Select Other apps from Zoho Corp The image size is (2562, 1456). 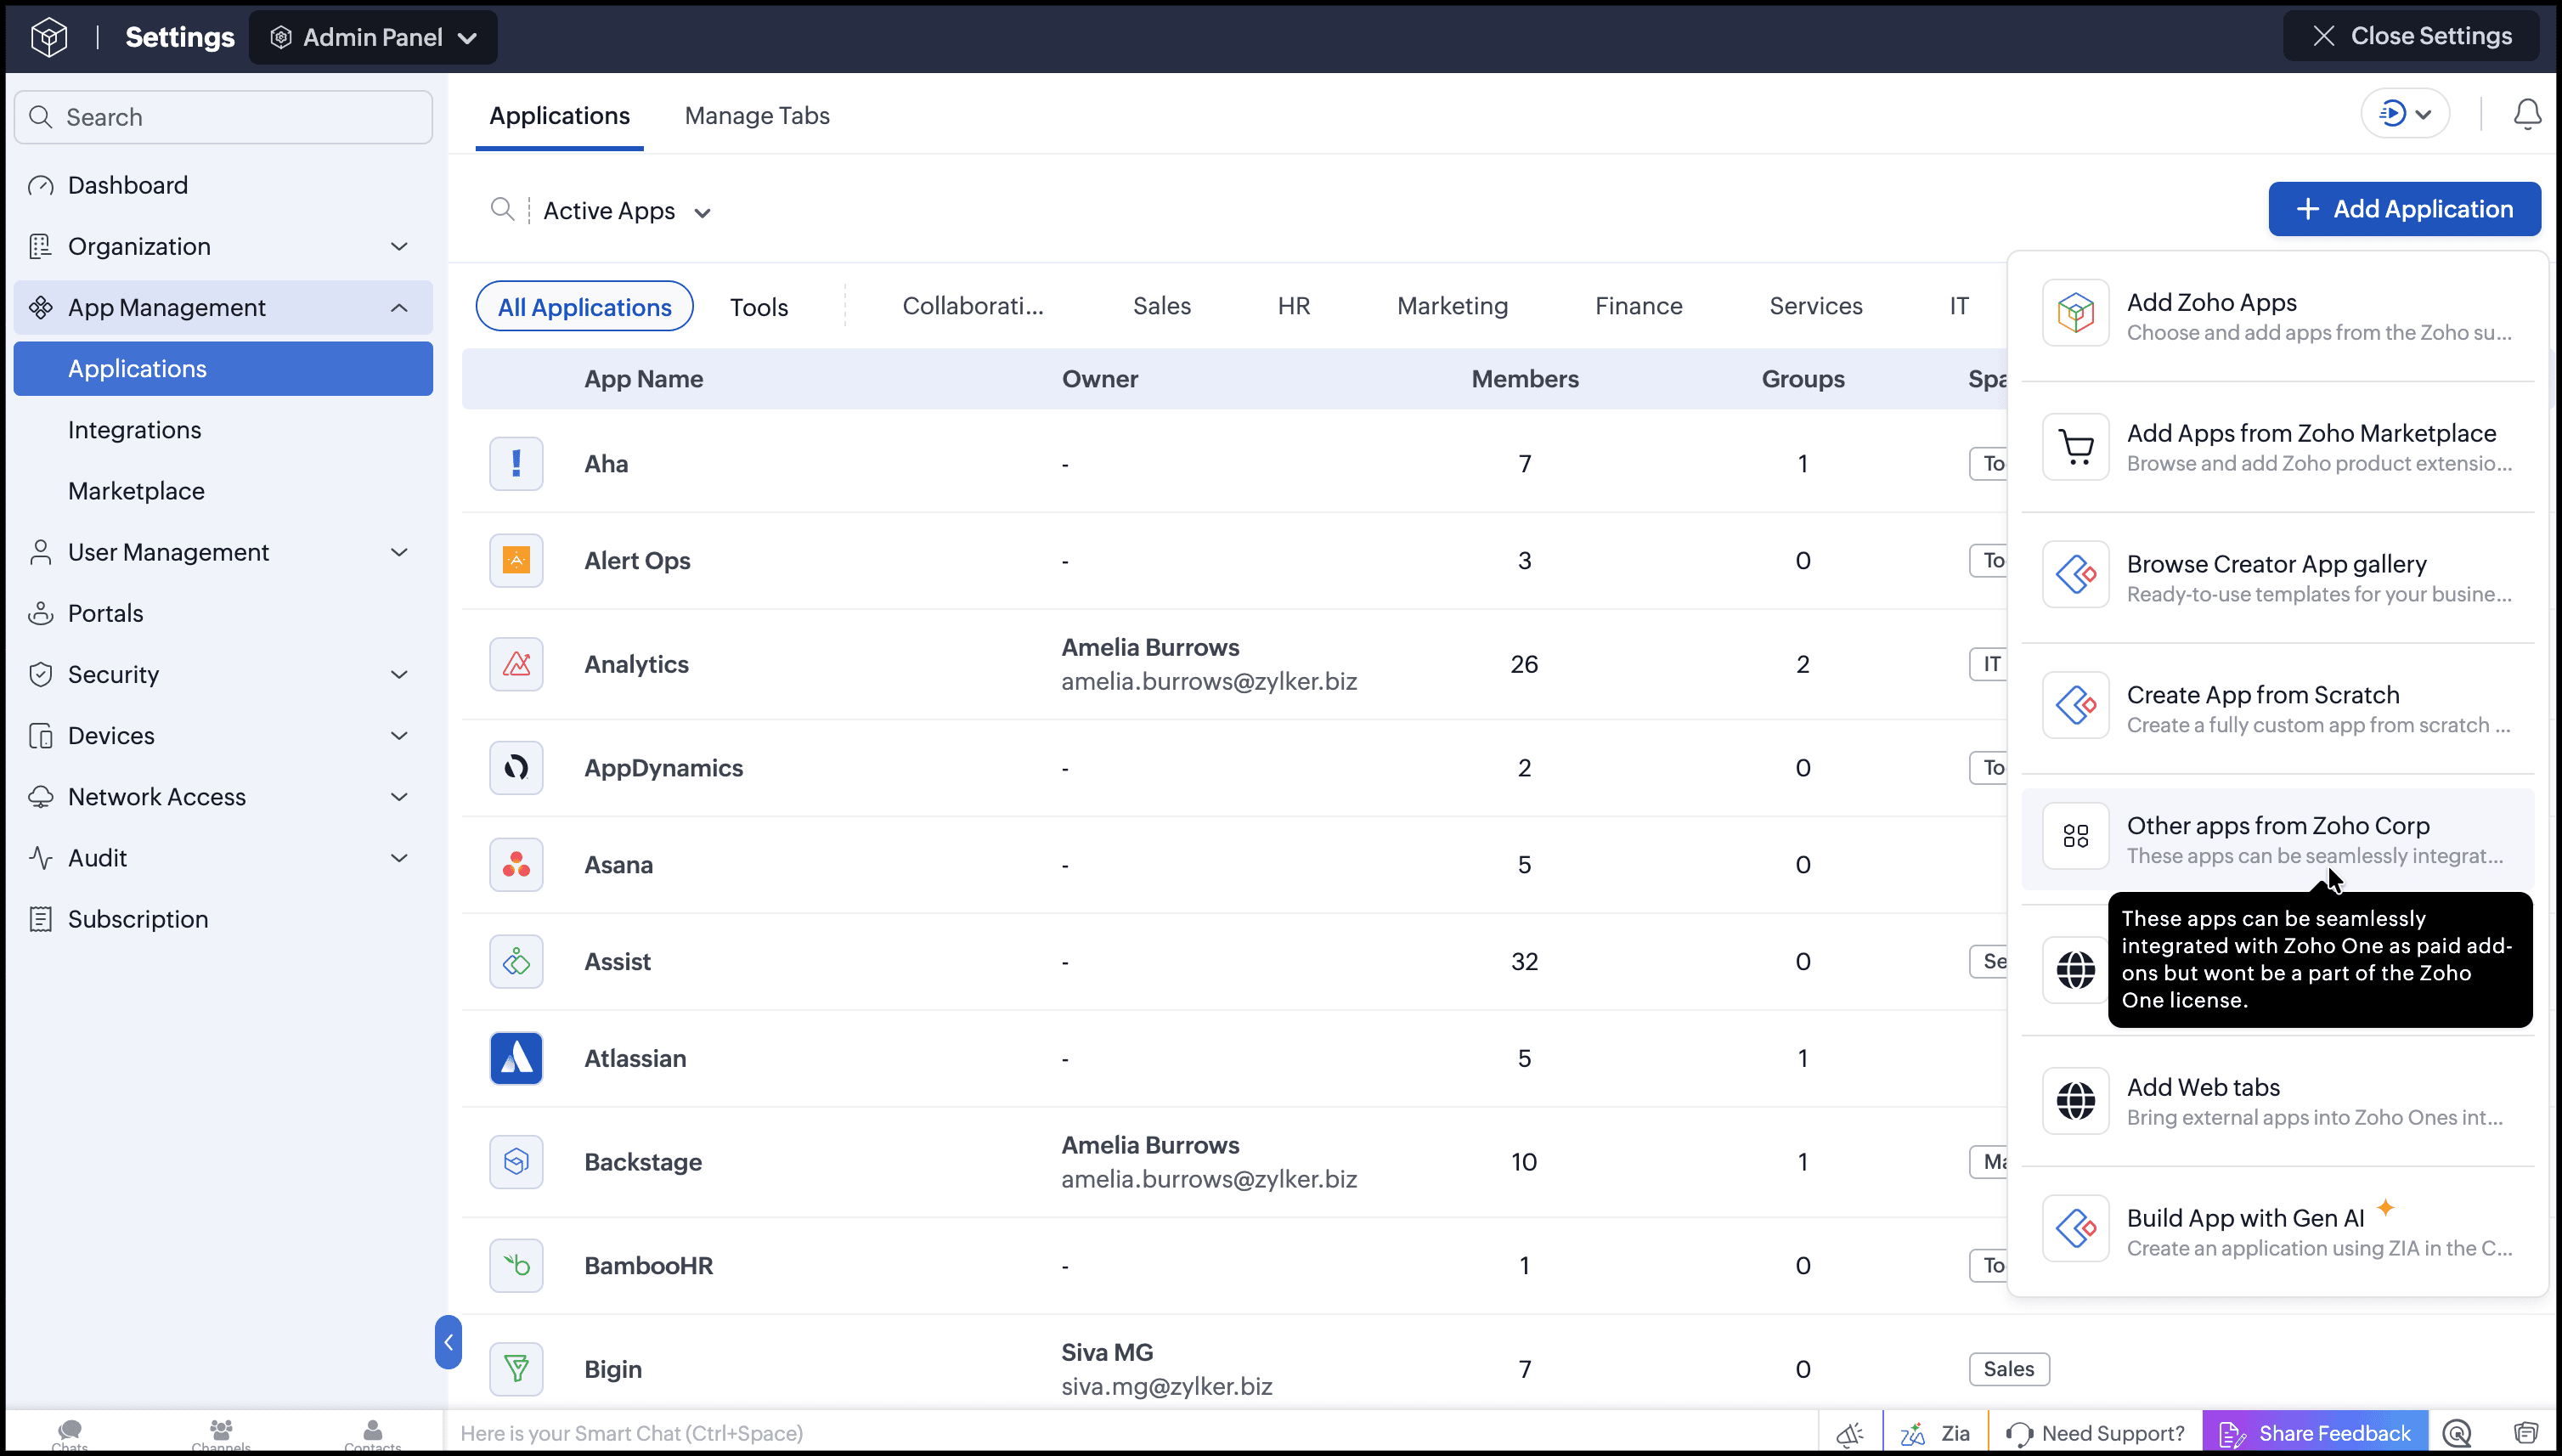[2277, 839]
